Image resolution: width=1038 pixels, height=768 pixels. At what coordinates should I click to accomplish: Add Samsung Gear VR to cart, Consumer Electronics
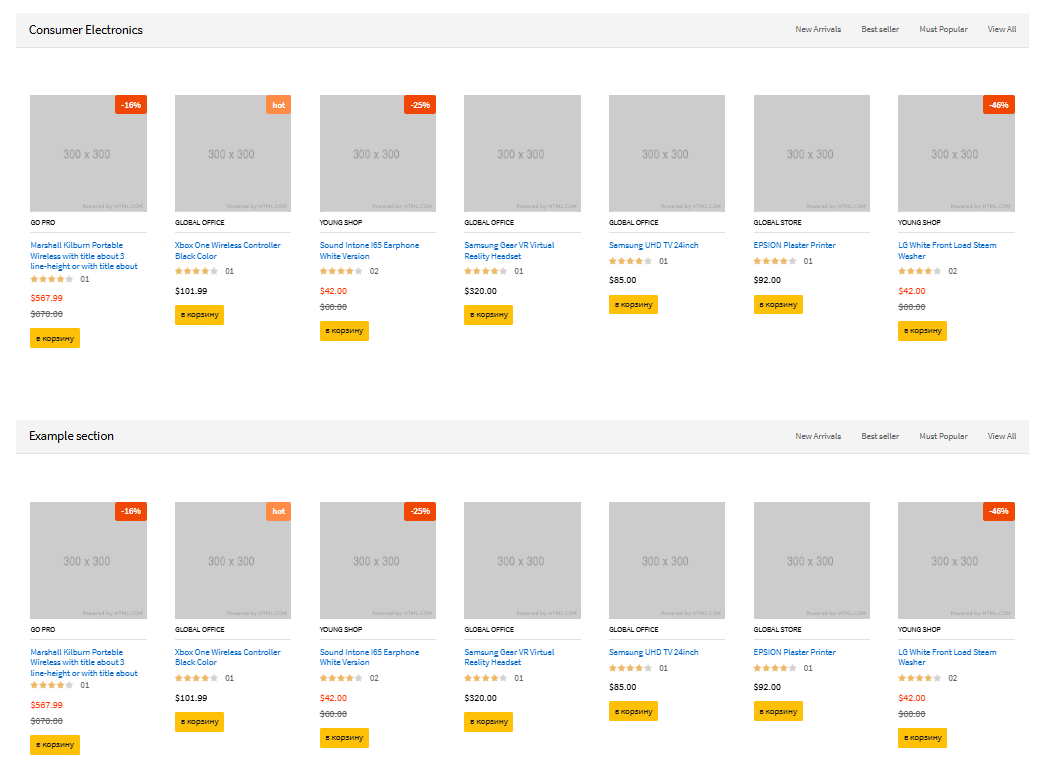[488, 315]
